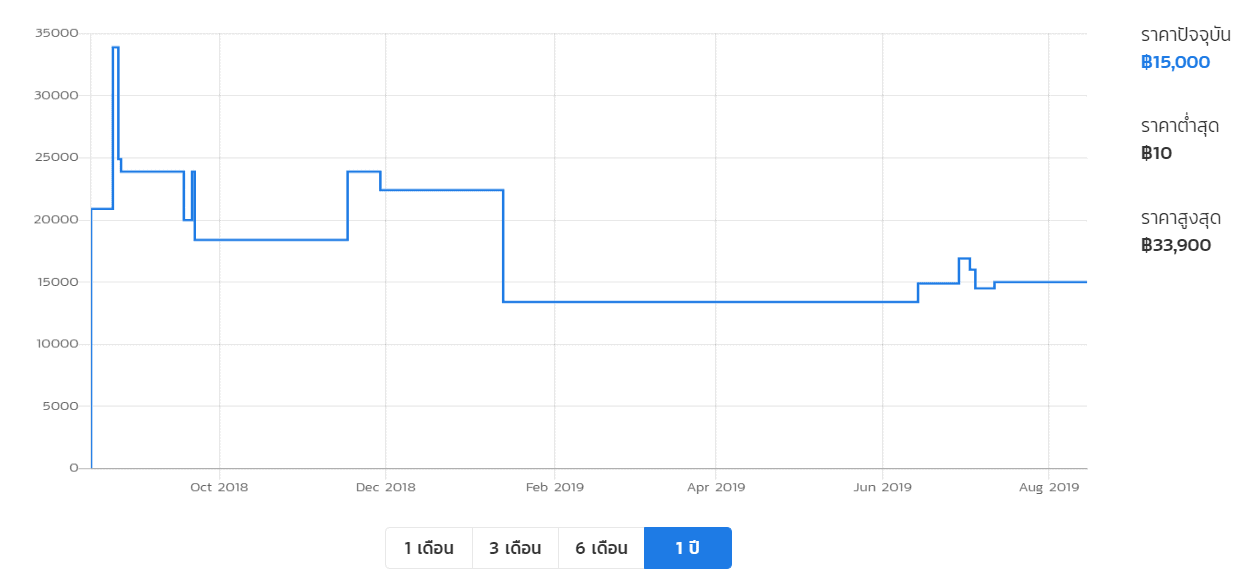Click the long flat 13400 price segment
The image size is (1259, 586).
coord(710,301)
